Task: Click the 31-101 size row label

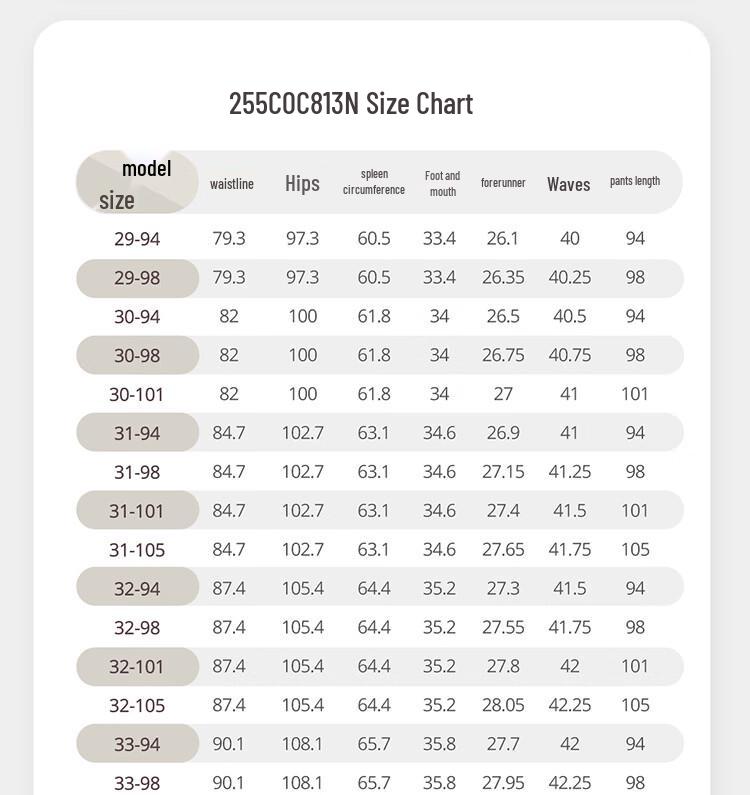Action: coord(137,510)
